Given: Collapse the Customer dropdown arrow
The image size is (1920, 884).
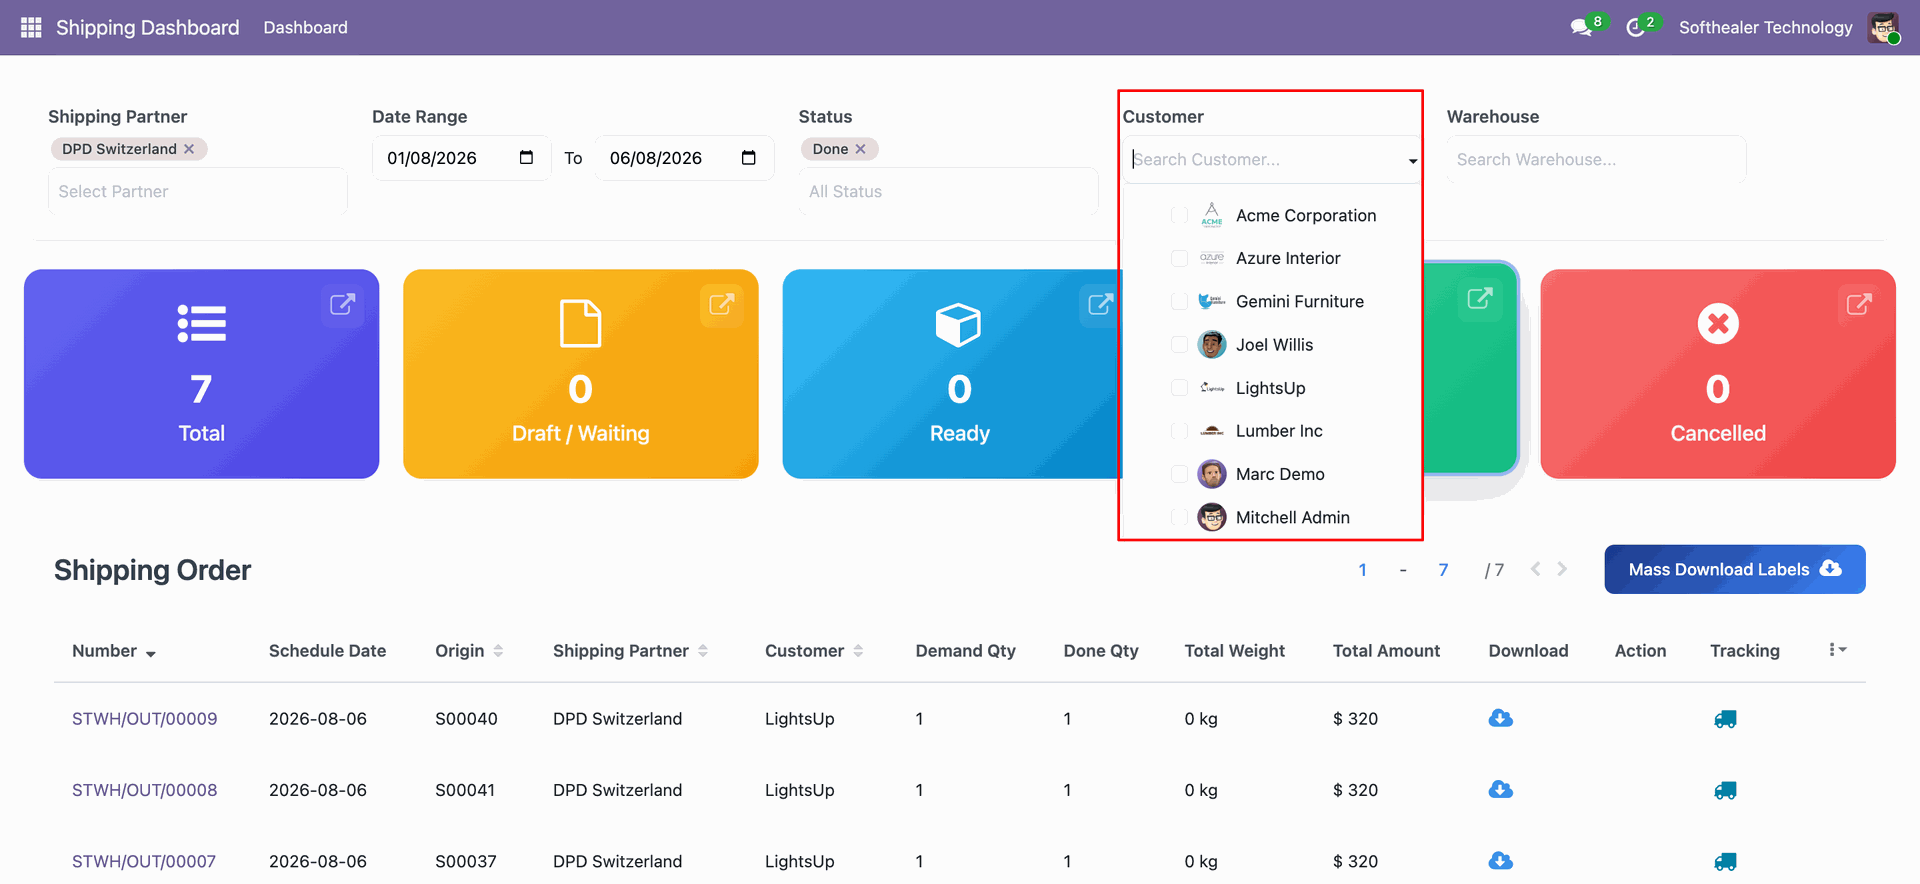Looking at the screenshot, I should point(1412,161).
